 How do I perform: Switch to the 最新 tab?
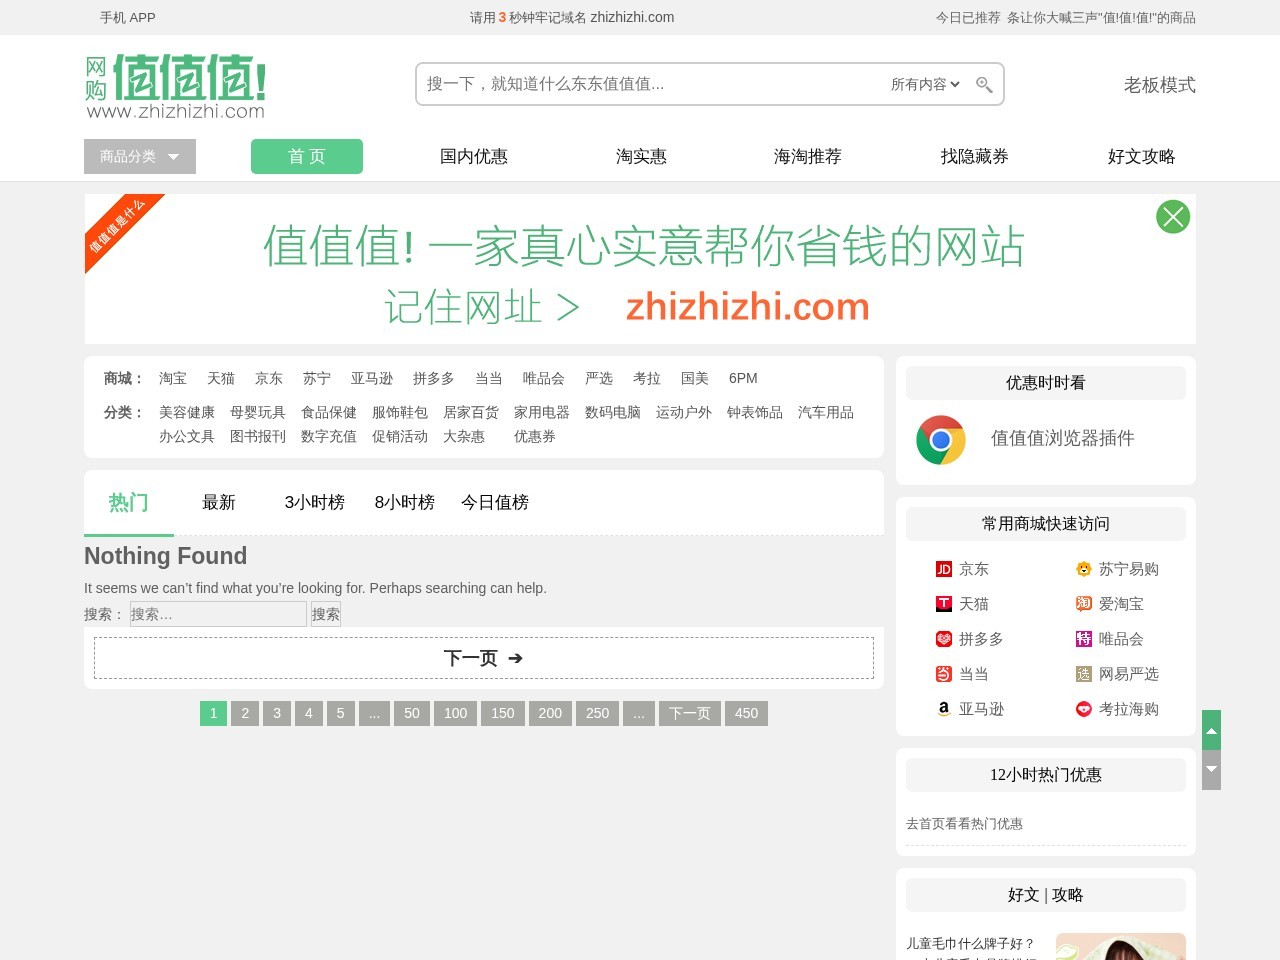click(x=219, y=503)
